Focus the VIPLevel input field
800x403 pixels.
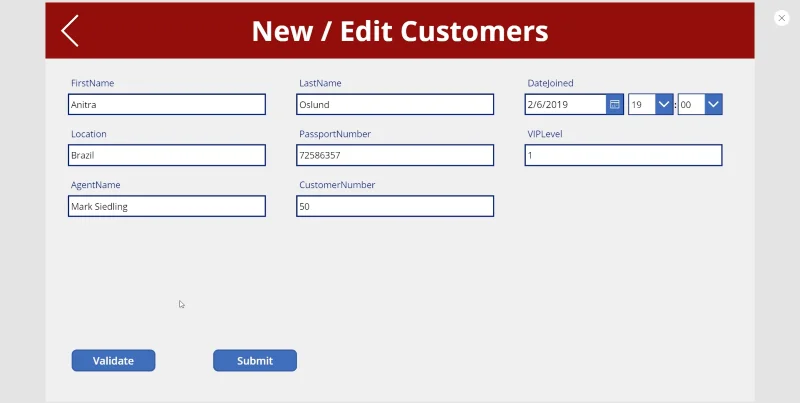coord(623,155)
